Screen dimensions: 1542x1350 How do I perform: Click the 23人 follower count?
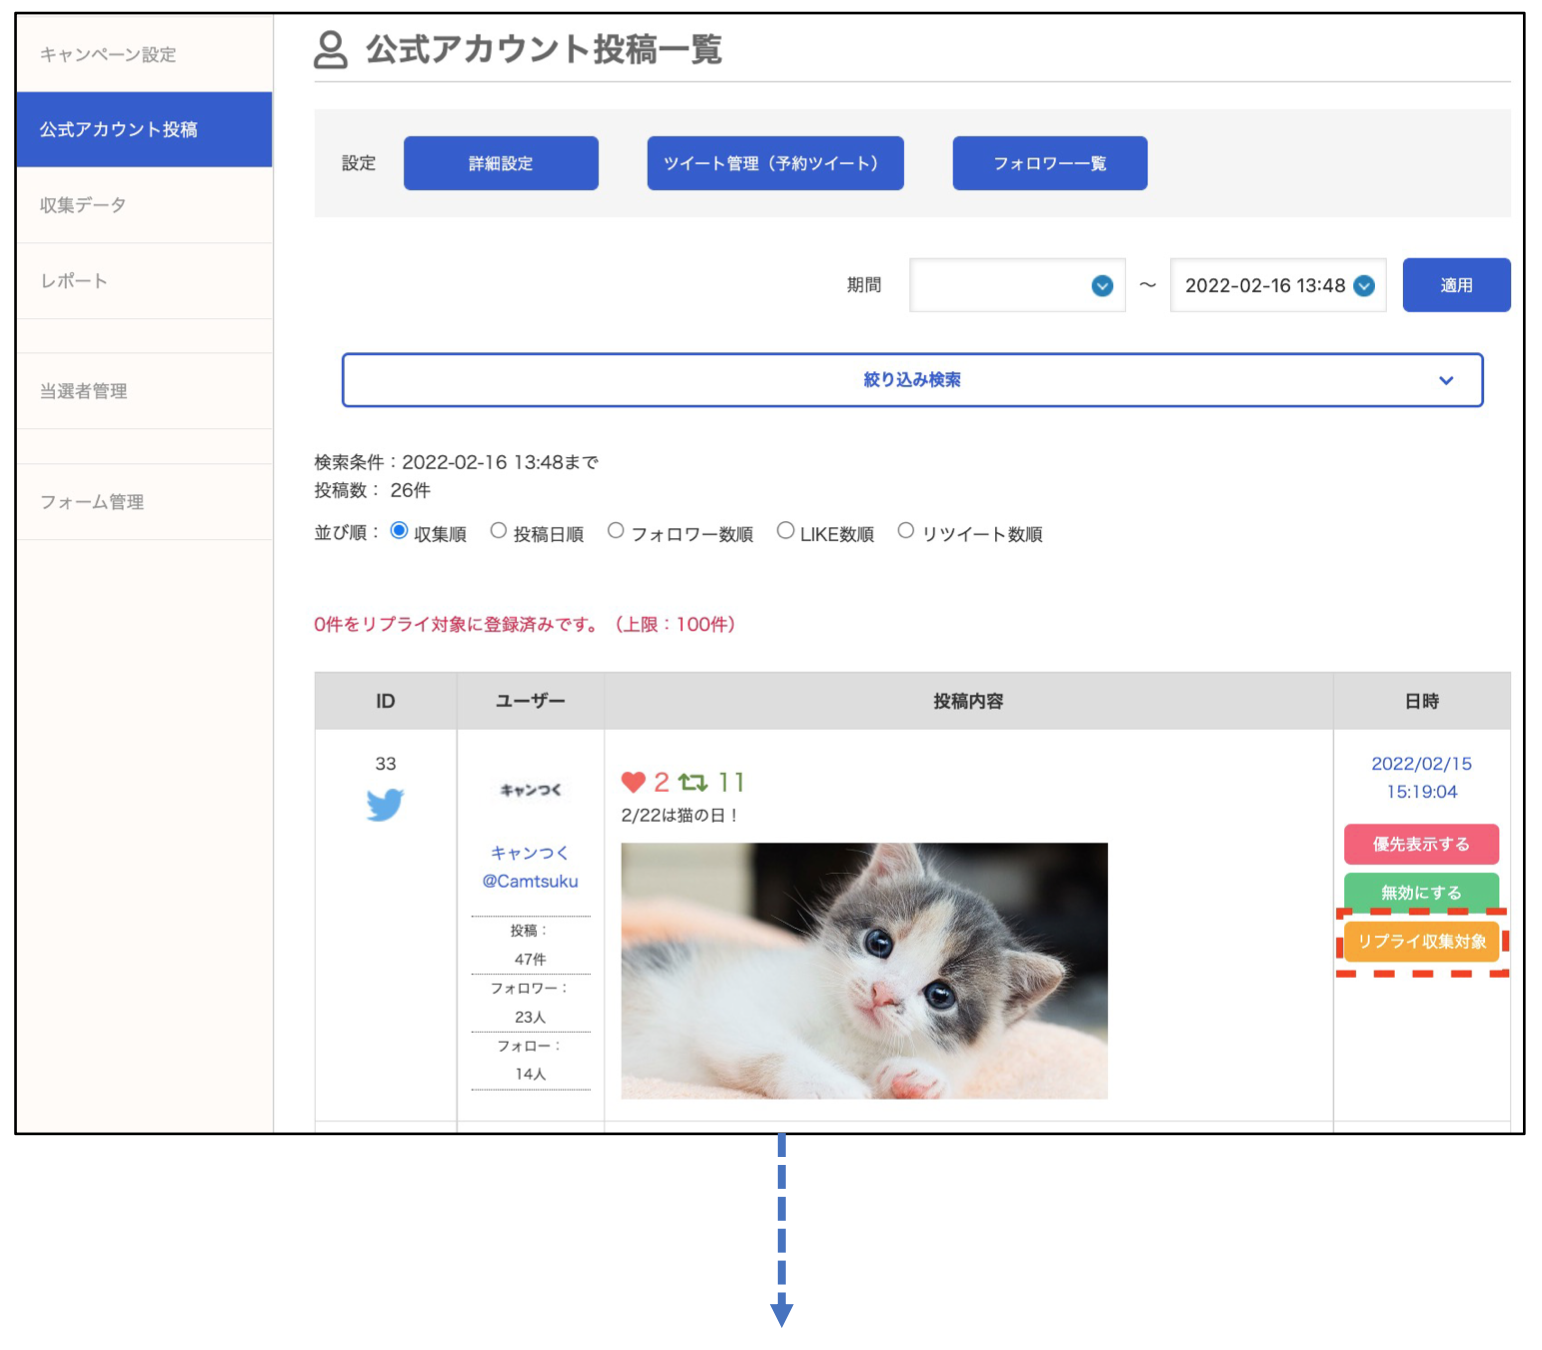point(530,1017)
